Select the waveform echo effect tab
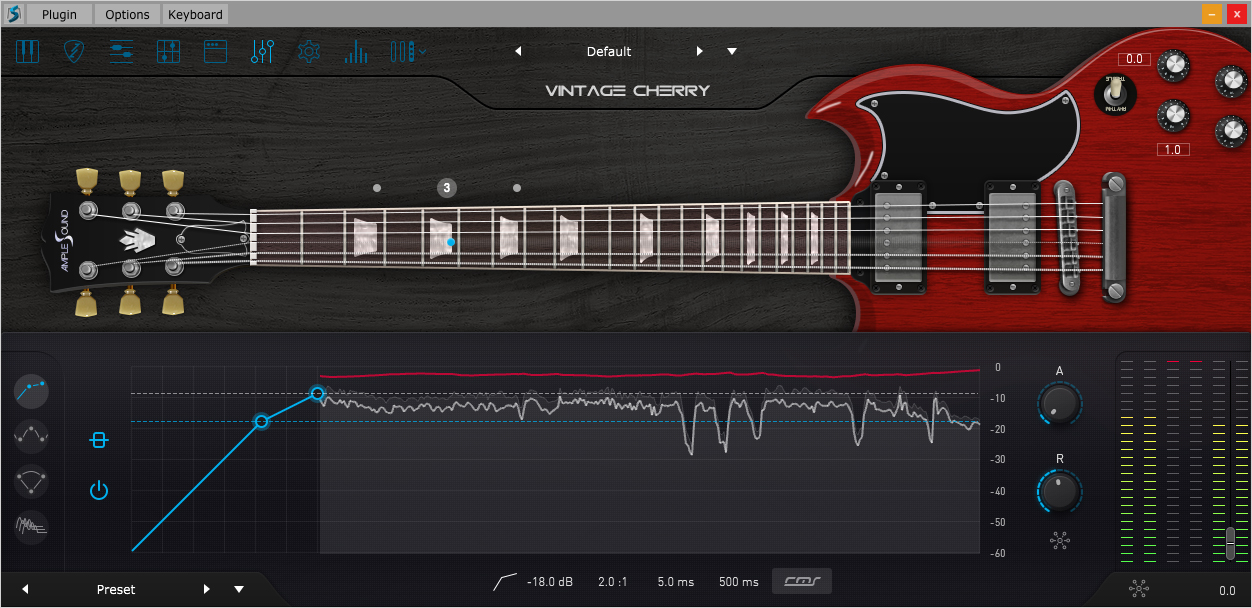The height and width of the screenshot is (608, 1252). click(x=32, y=525)
